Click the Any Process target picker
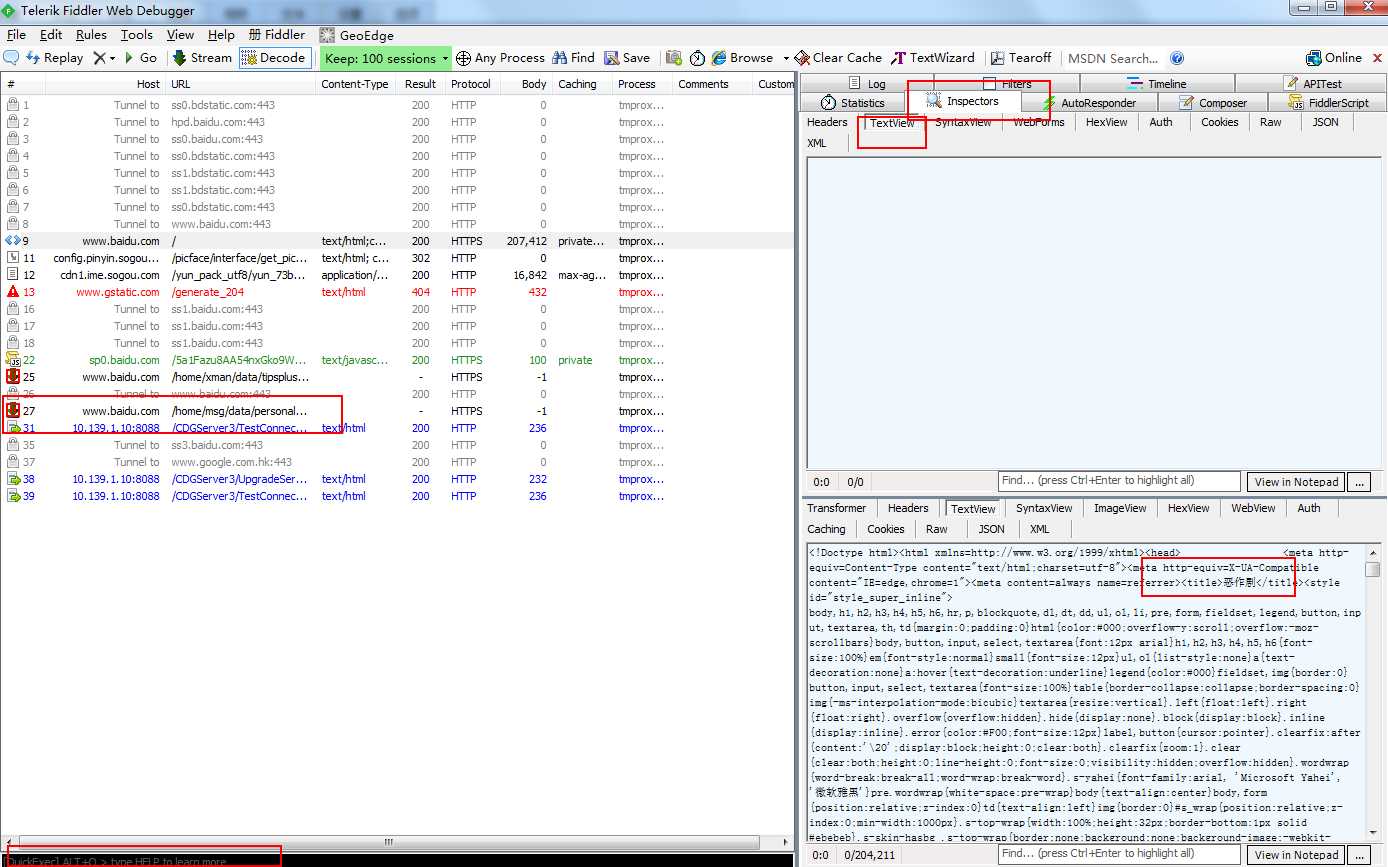The height and width of the screenshot is (867, 1388). 500,58
